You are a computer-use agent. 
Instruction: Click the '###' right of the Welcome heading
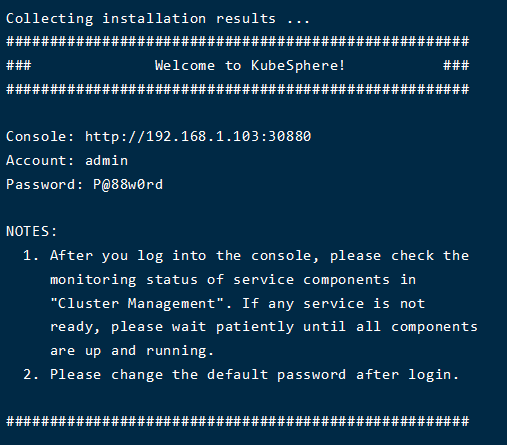point(456,65)
